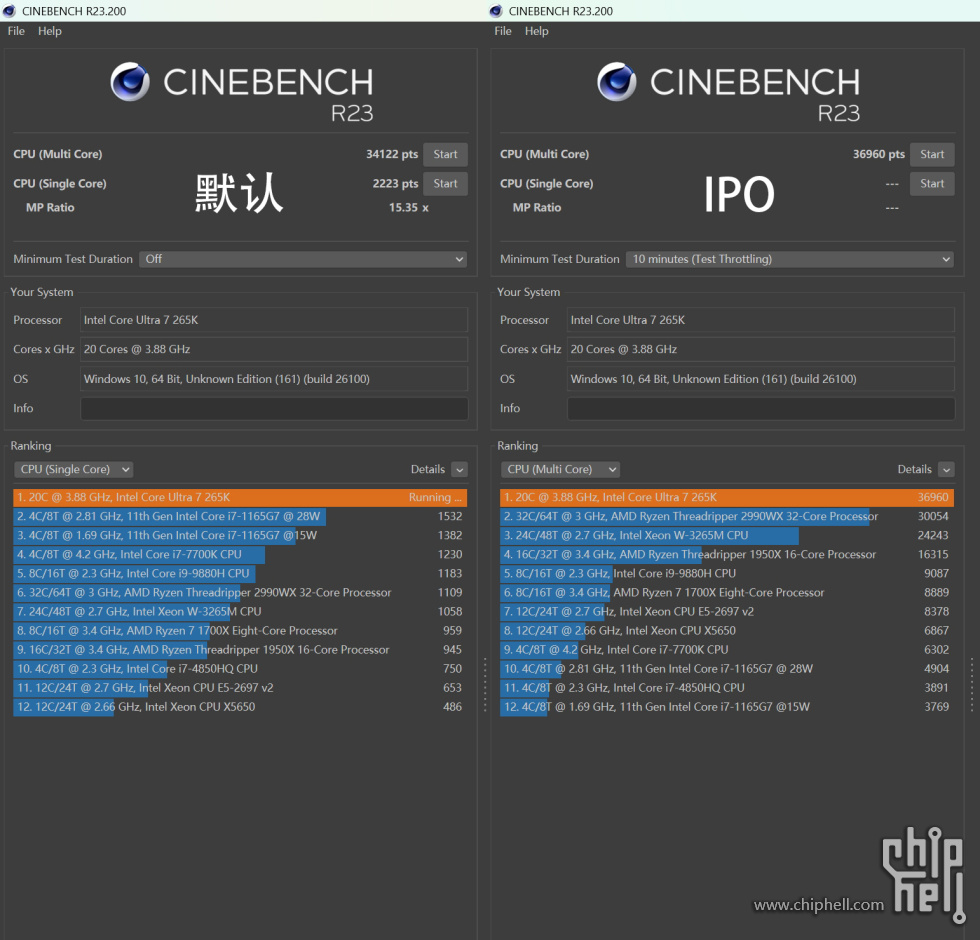The height and width of the screenshot is (940, 980).
Task: Start Single Core test in left window (2223 pts)
Action: 446,184
